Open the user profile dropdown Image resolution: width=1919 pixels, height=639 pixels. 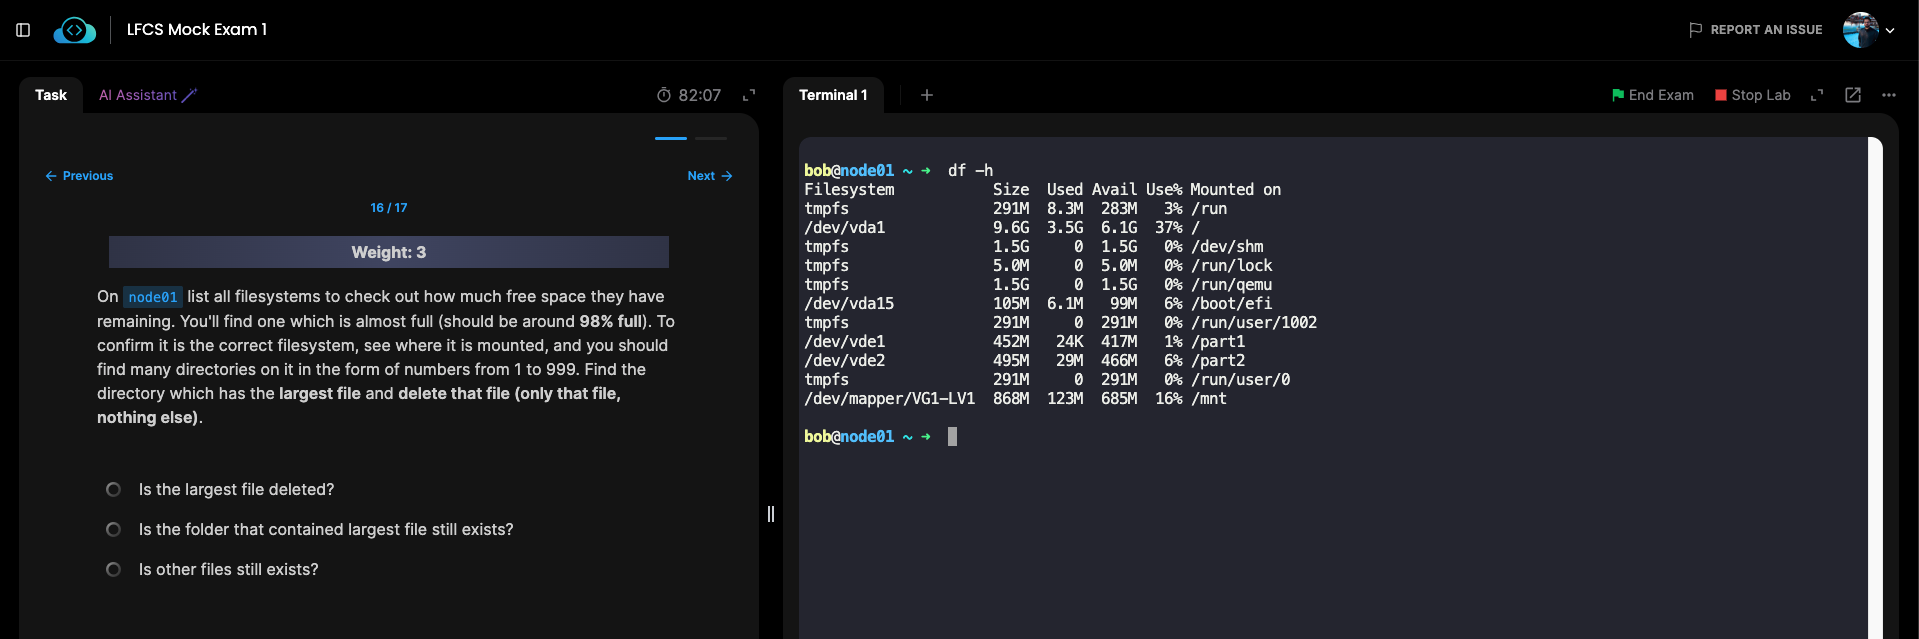point(1868,30)
